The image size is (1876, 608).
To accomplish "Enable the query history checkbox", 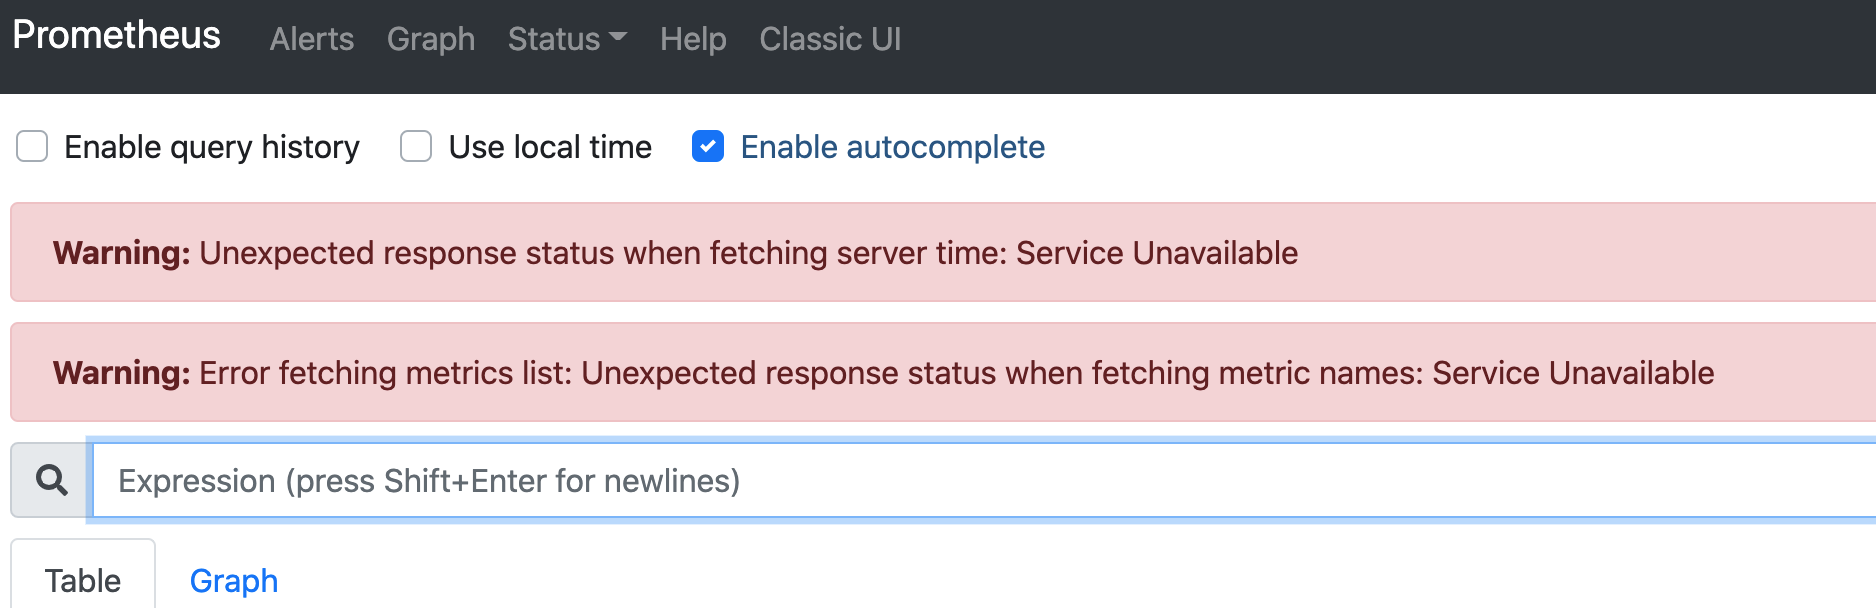I will [x=32, y=147].
